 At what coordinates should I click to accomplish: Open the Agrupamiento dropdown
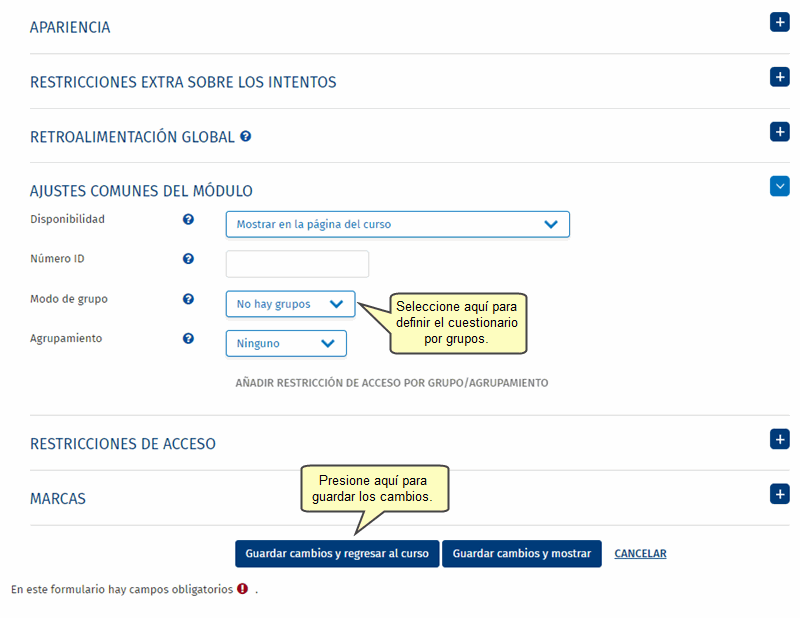(286, 344)
